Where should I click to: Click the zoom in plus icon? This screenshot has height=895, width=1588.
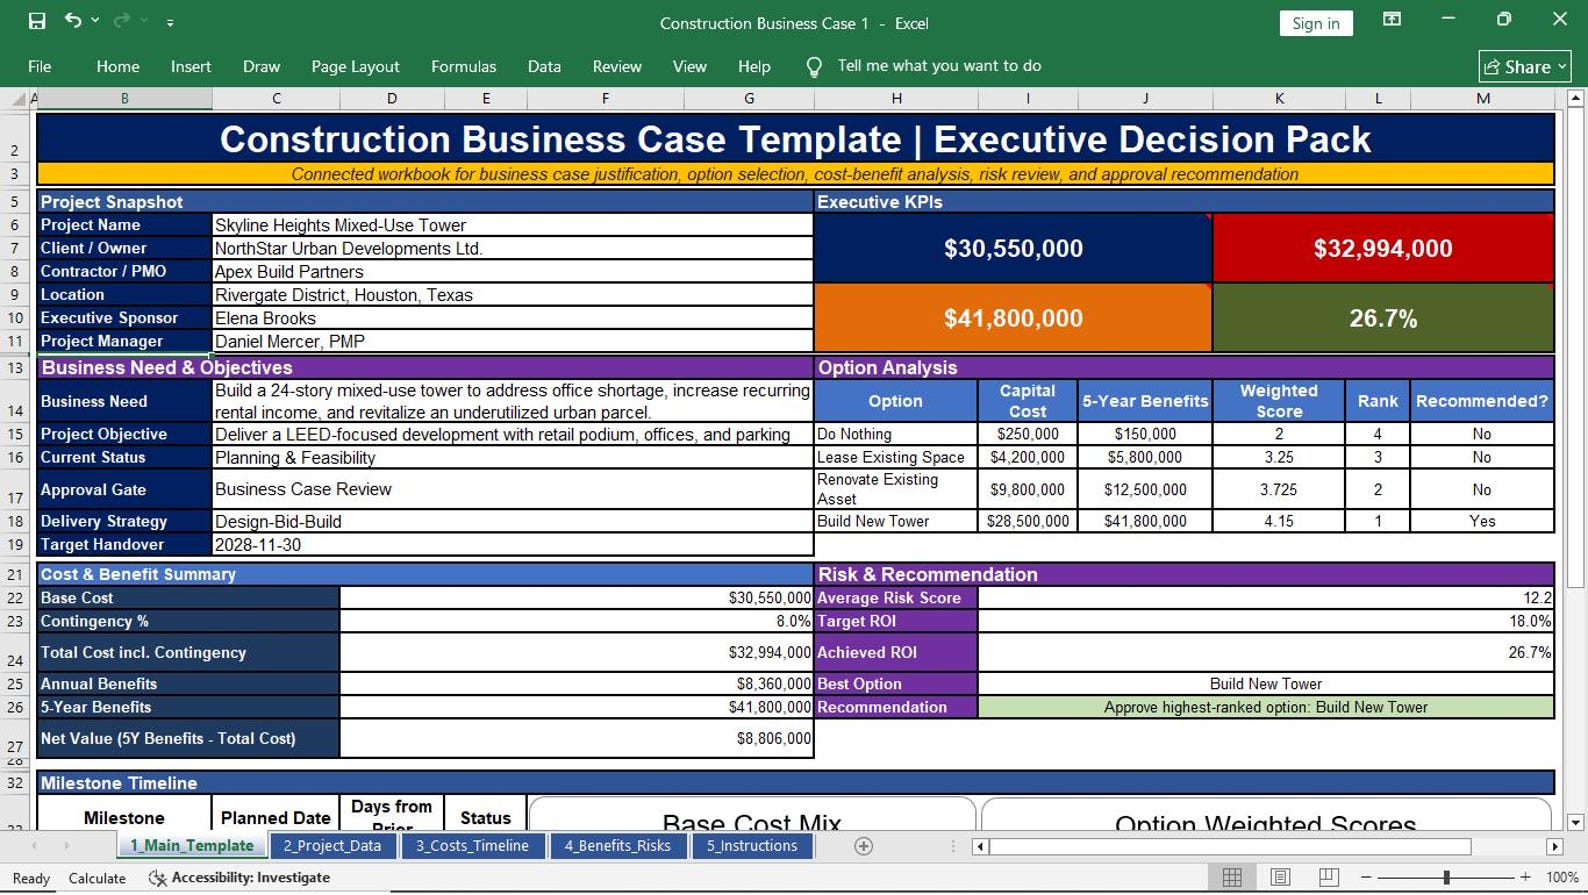pyautogui.click(x=1525, y=877)
